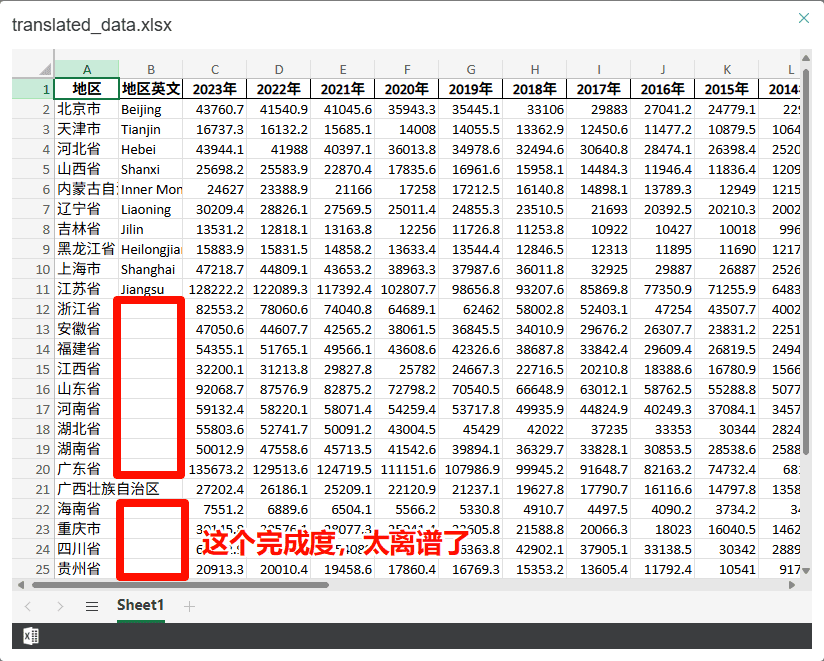This screenshot has height=661, width=824.
Task: Select column E header
Action: click(343, 69)
